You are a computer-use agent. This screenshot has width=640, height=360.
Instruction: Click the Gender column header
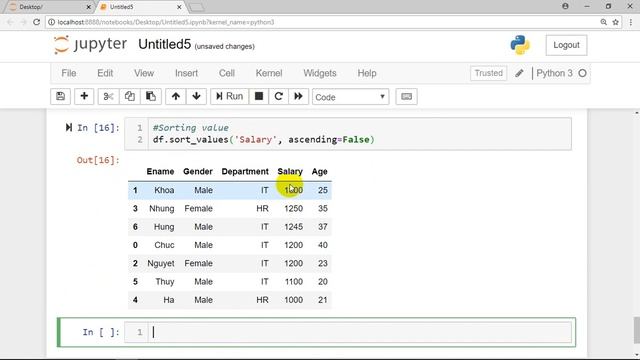pyautogui.click(x=198, y=171)
